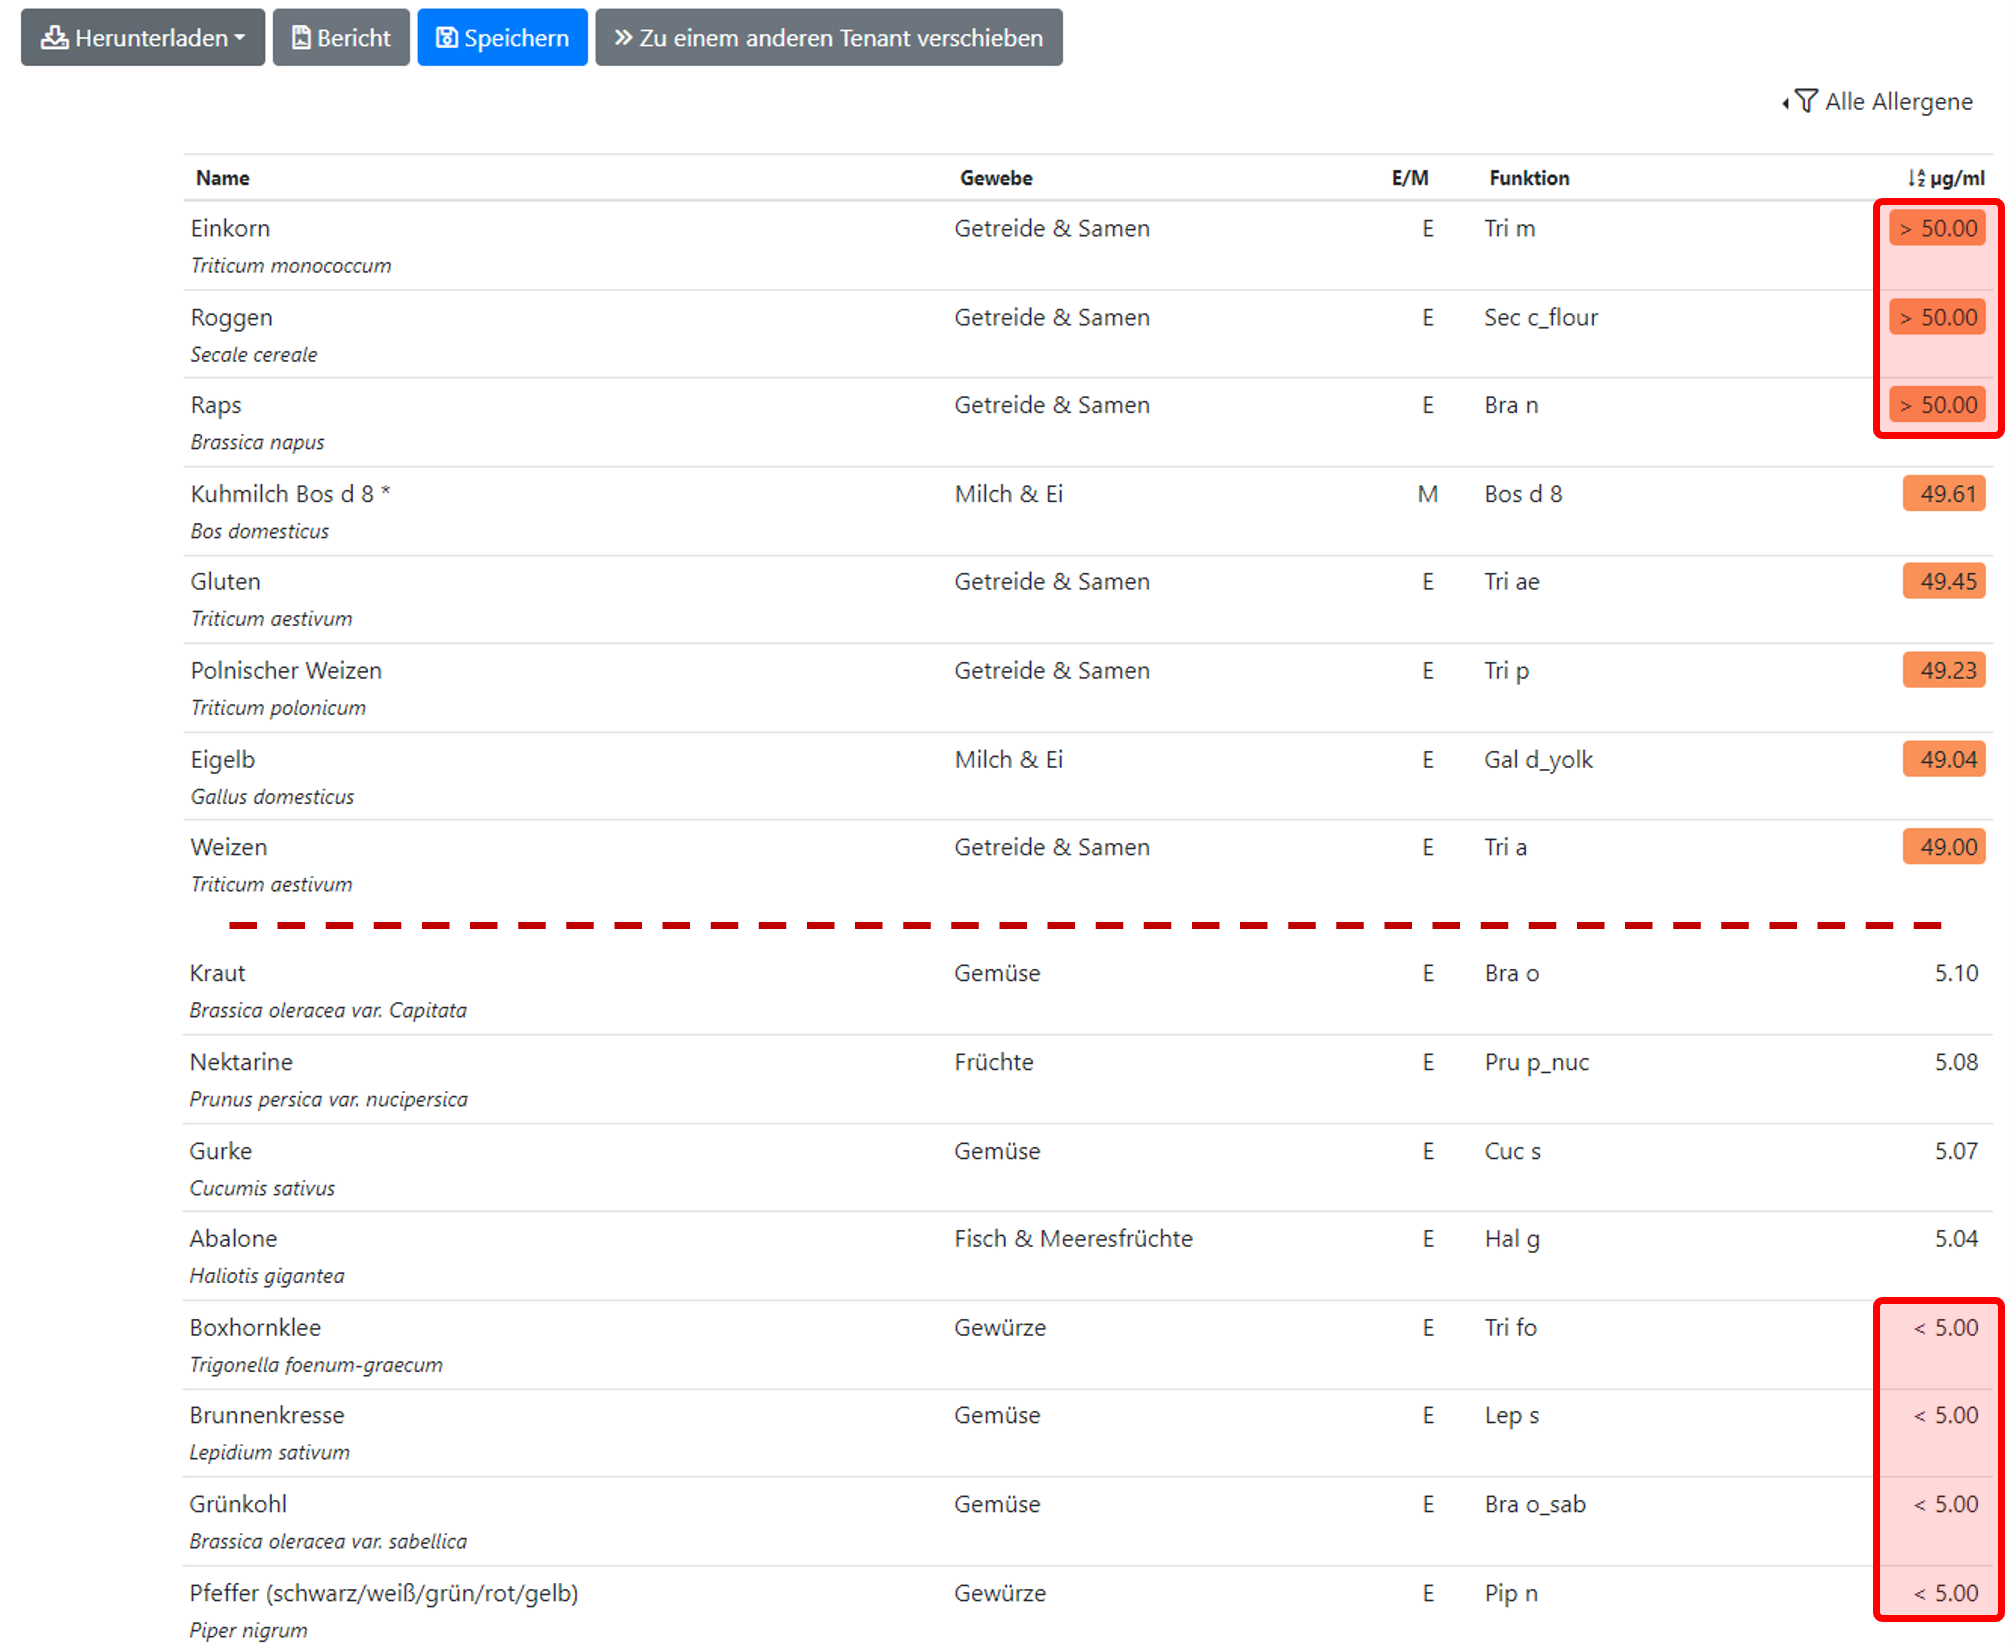Click the 49.61 Kuhmilch value badge
2010x1645 pixels.
pyautogui.click(x=1943, y=494)
